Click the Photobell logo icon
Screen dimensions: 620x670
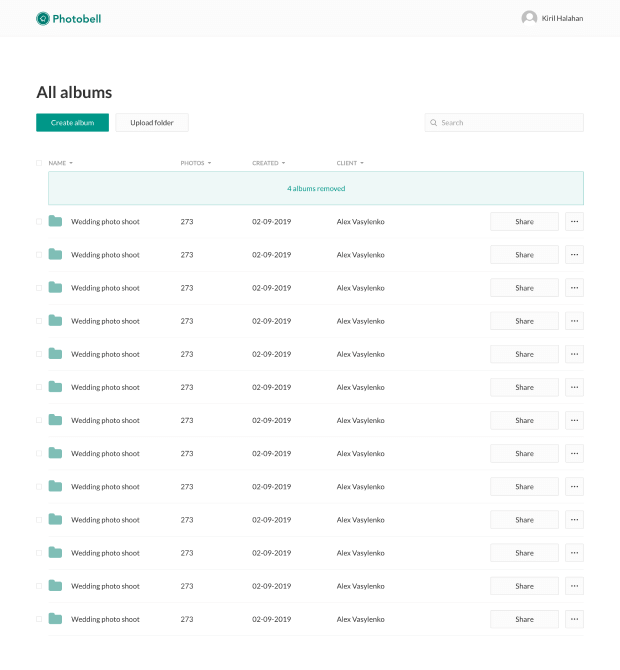tap(43, 18)
